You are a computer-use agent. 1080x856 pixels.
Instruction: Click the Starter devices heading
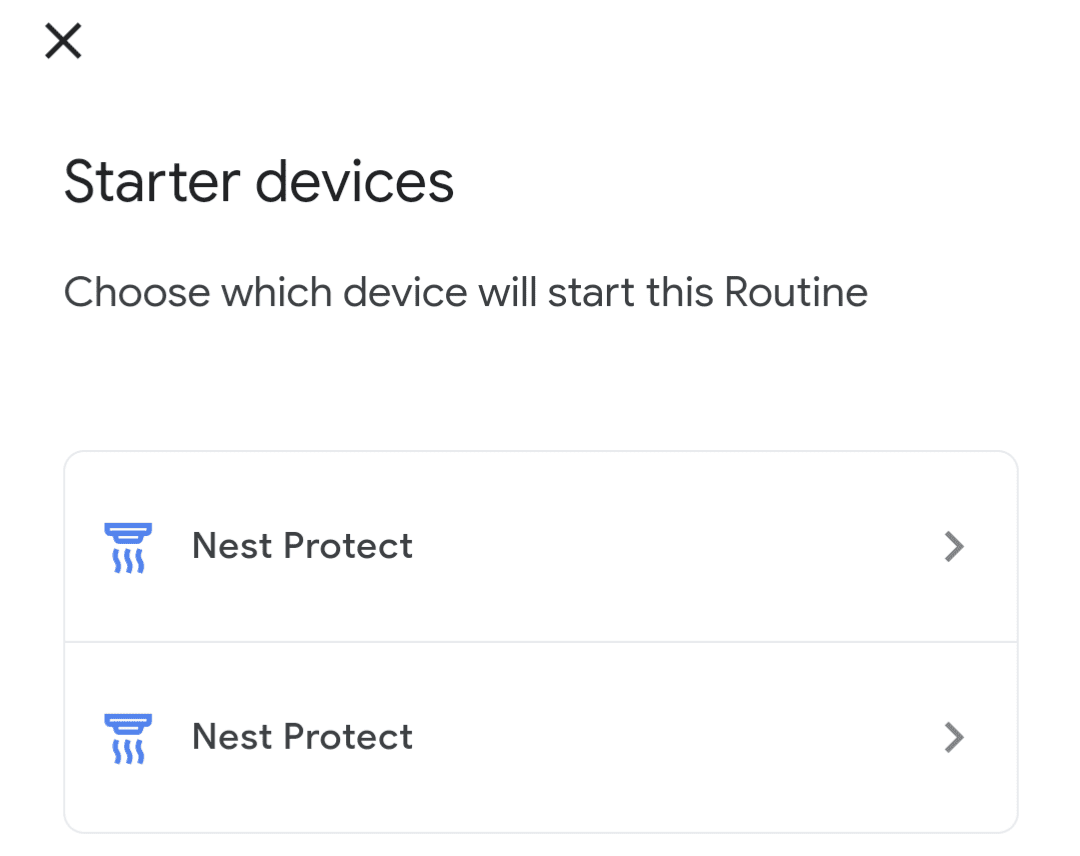tap(259, 181)
